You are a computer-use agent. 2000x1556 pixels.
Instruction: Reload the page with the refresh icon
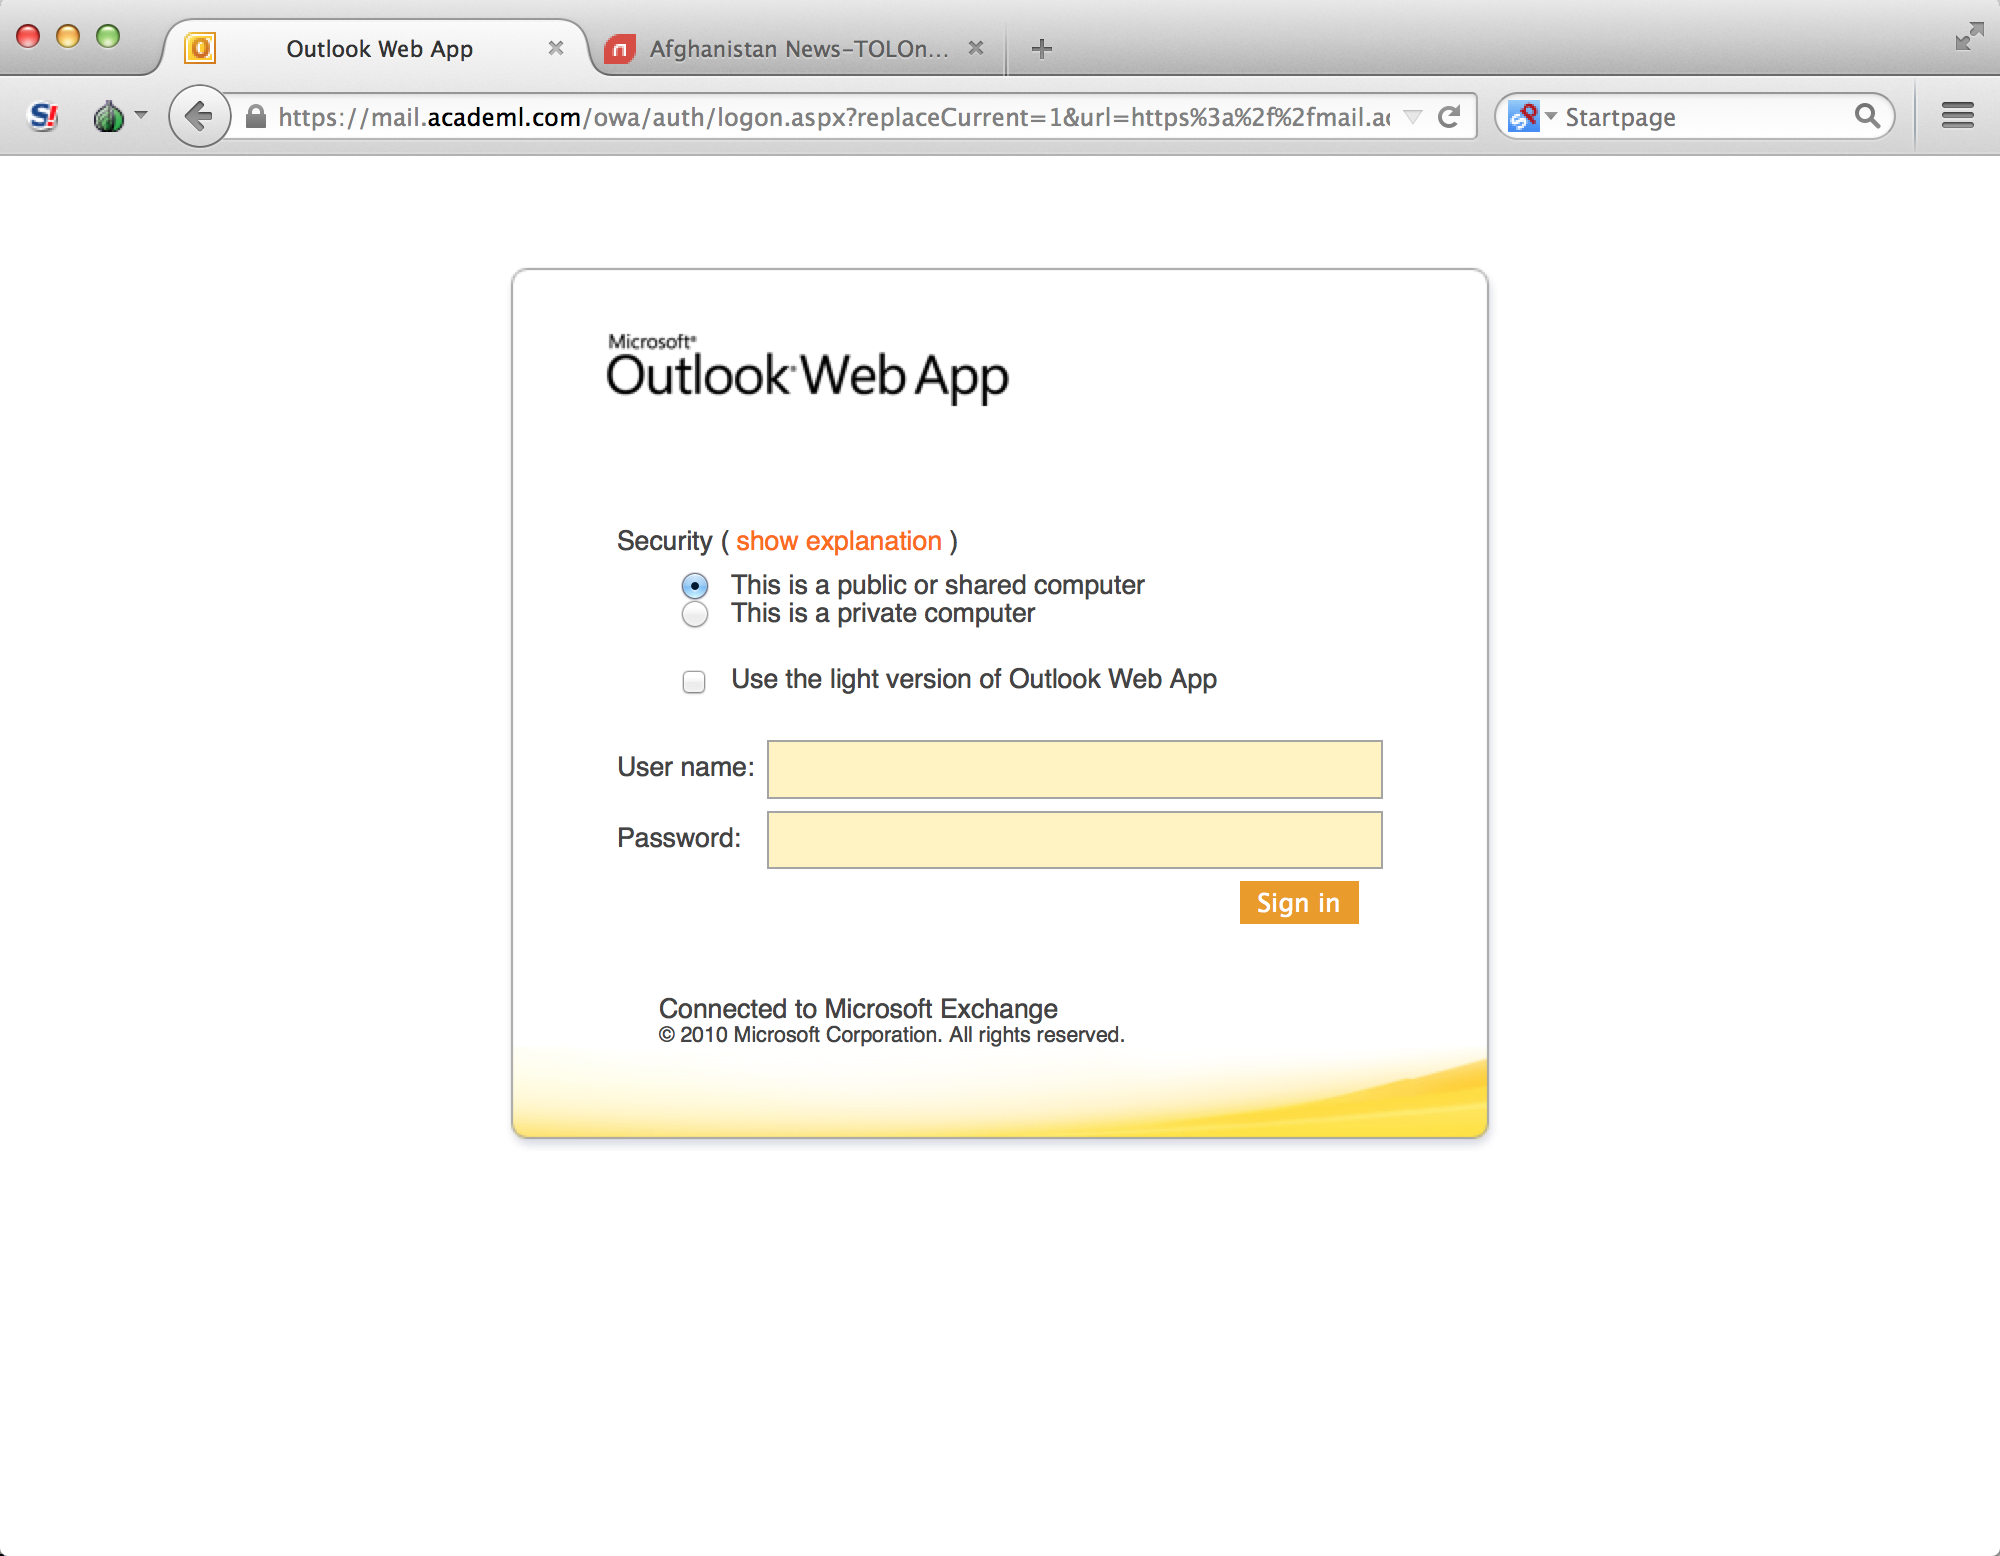1449,117
